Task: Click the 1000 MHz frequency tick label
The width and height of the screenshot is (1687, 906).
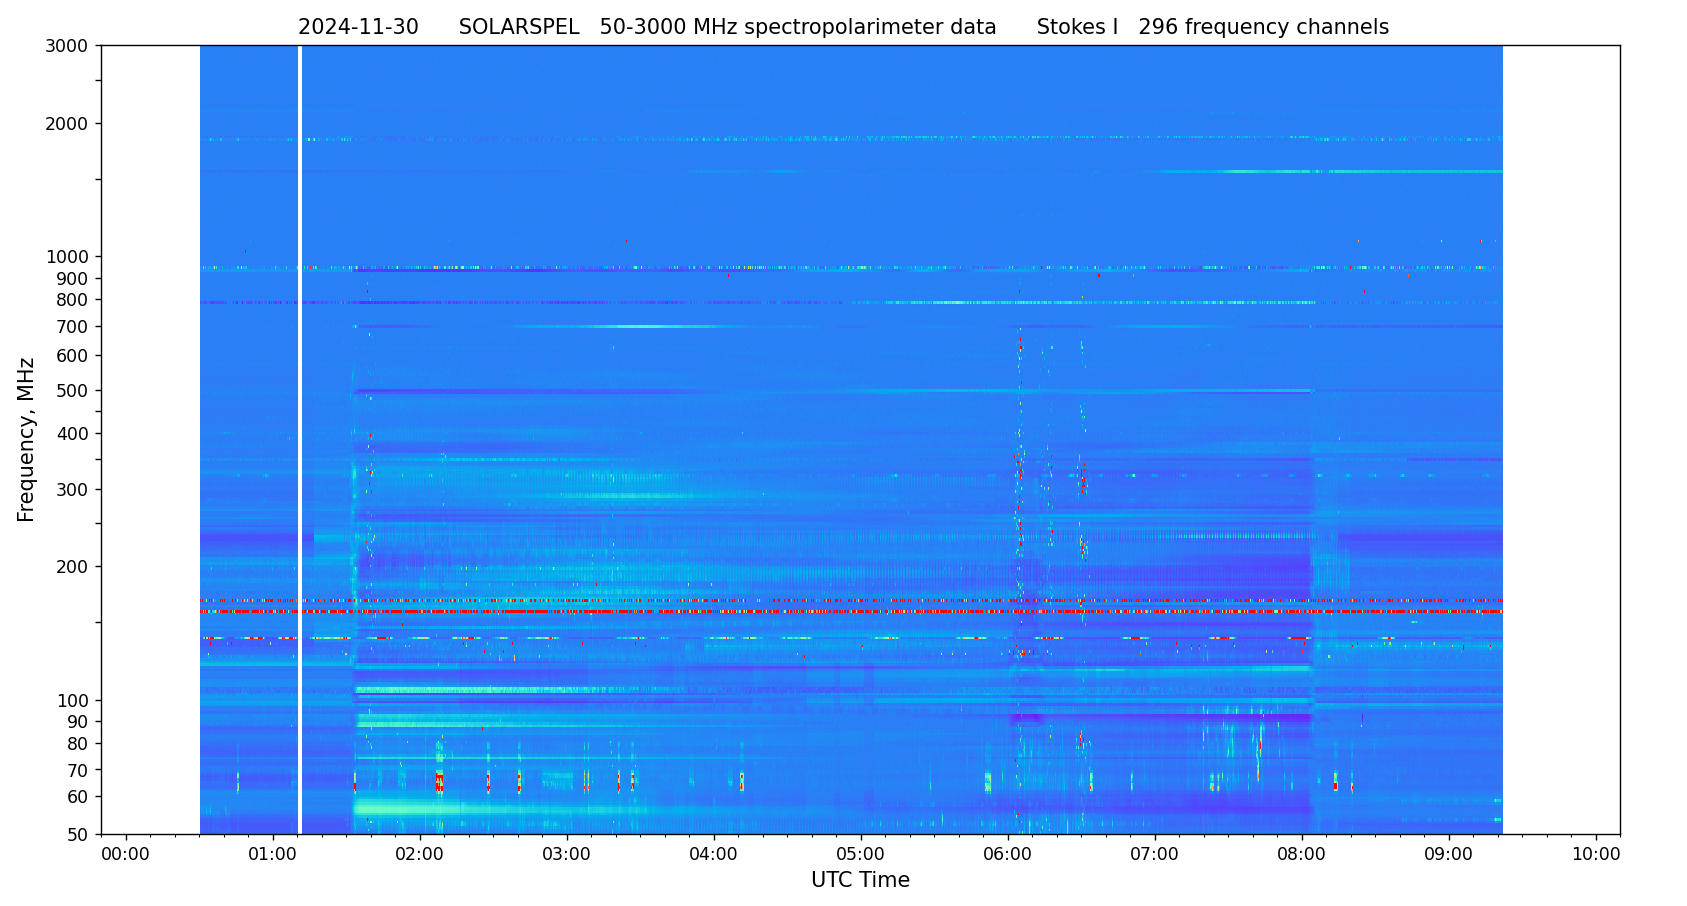Action: (69, 257)
